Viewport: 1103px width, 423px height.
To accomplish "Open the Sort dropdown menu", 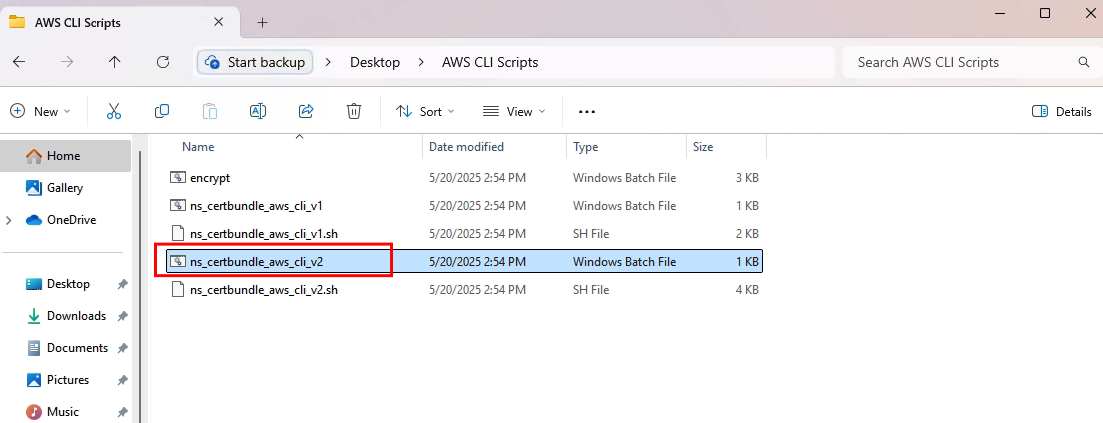I will point(425,111).
